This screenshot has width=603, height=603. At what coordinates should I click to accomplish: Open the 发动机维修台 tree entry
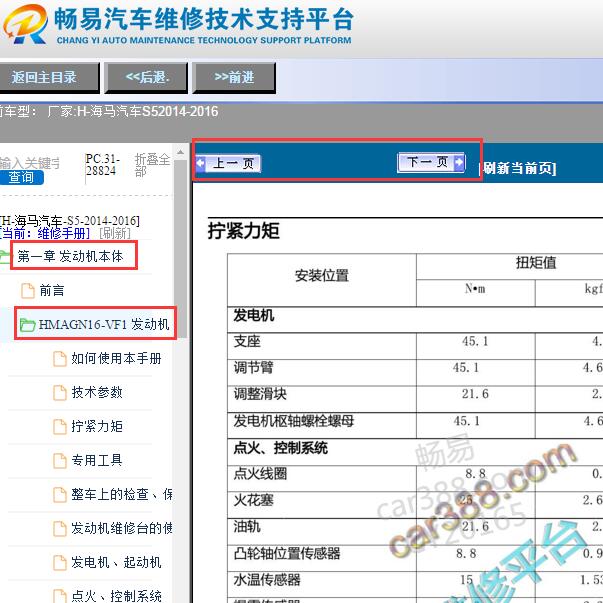(122, 528)
